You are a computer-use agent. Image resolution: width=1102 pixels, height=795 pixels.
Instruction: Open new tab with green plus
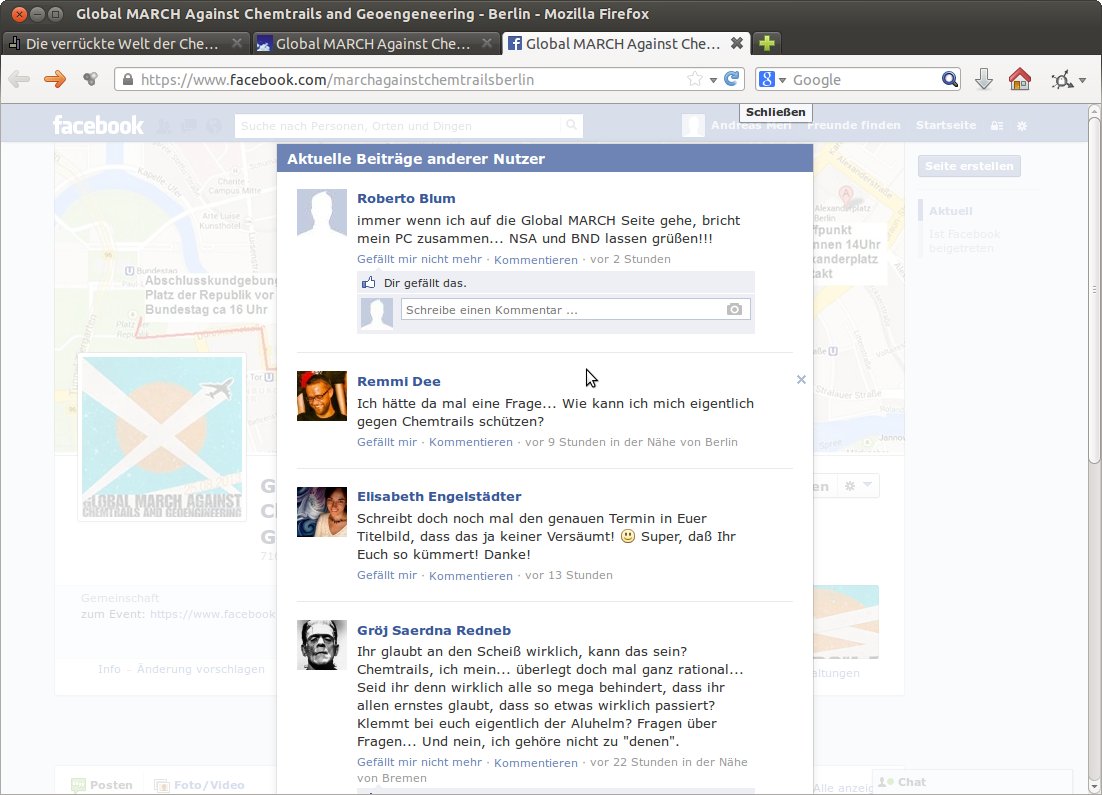coord(767,44)
